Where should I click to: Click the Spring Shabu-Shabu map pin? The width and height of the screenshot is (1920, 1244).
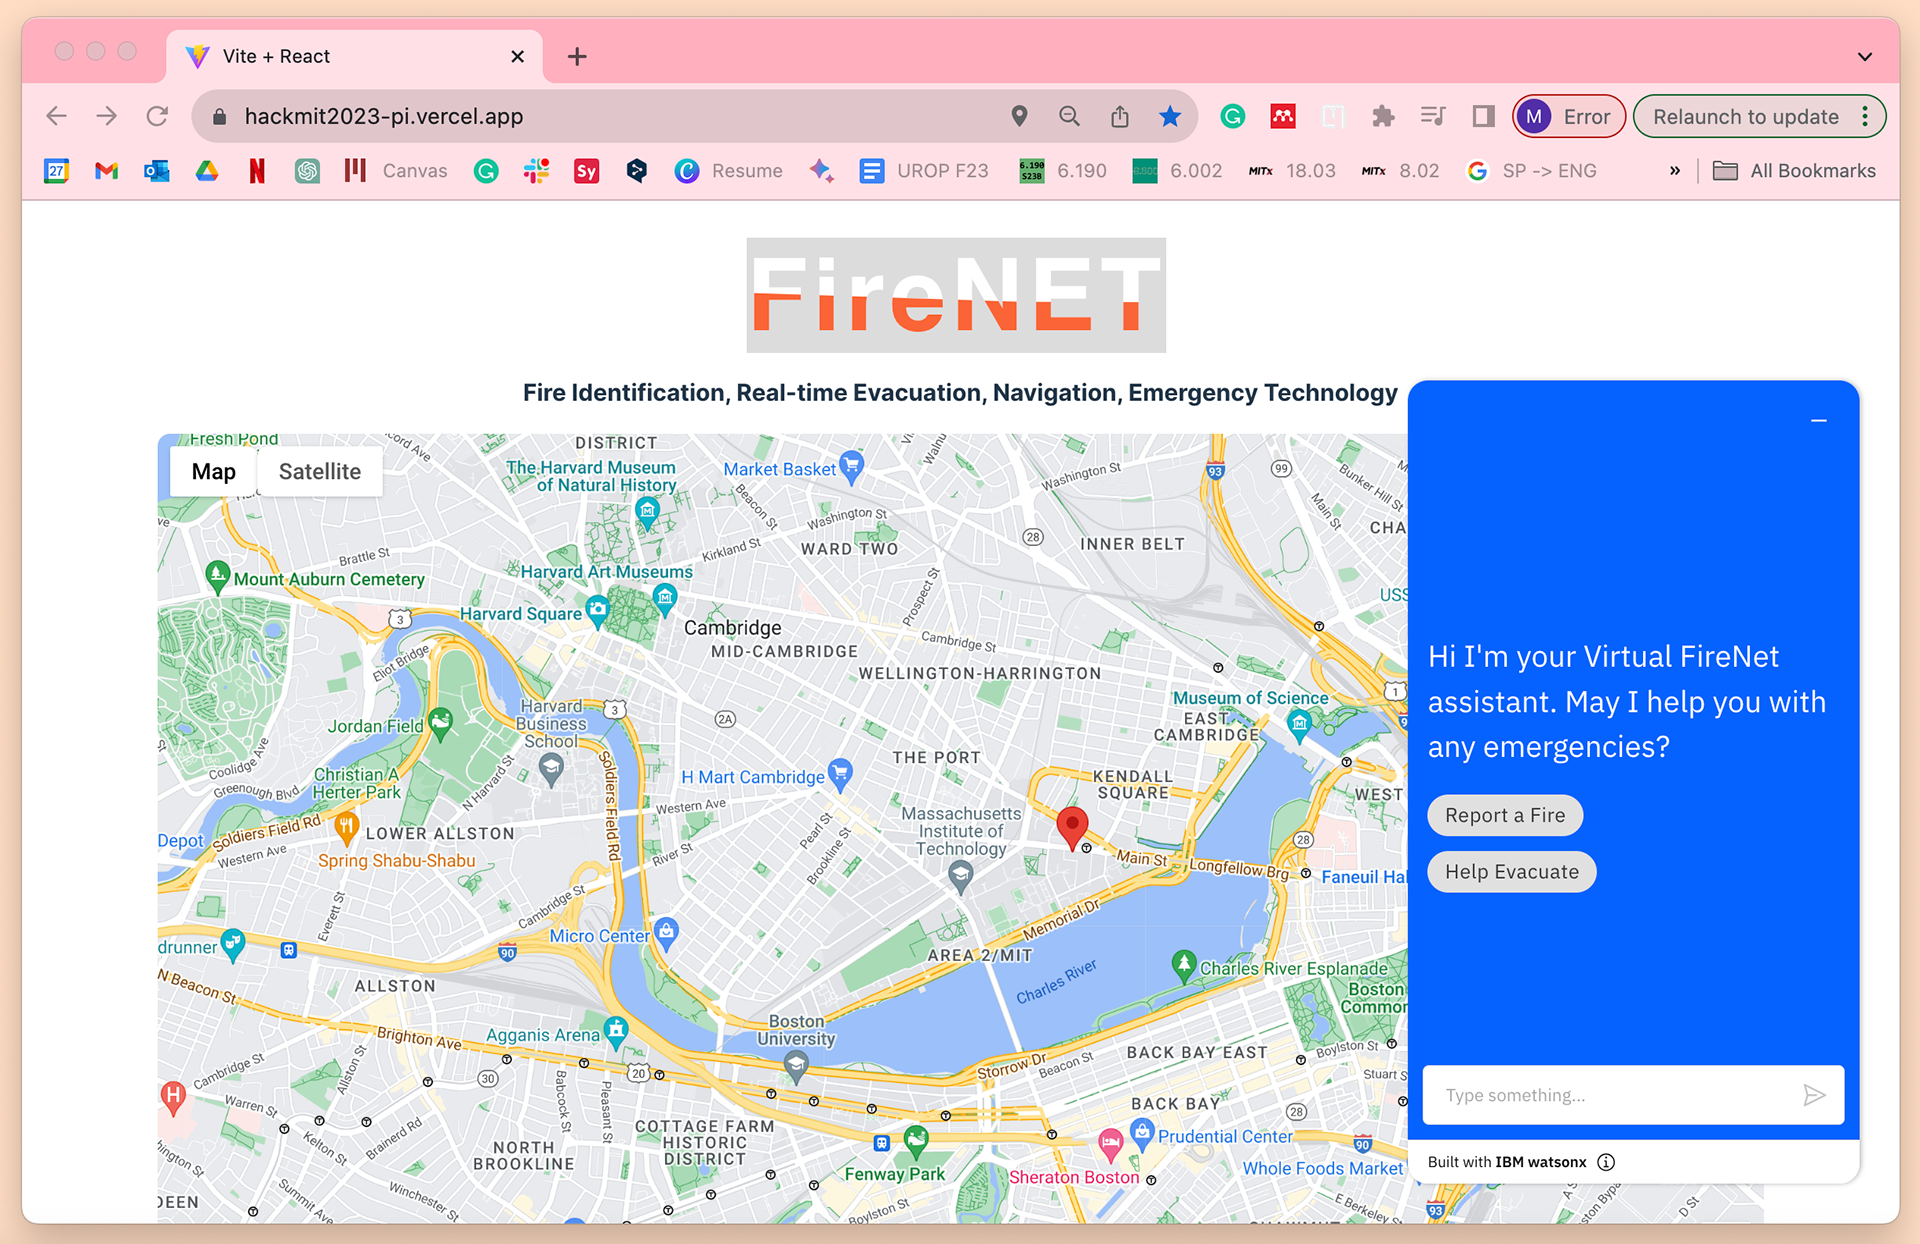click(x=347, y=828)
